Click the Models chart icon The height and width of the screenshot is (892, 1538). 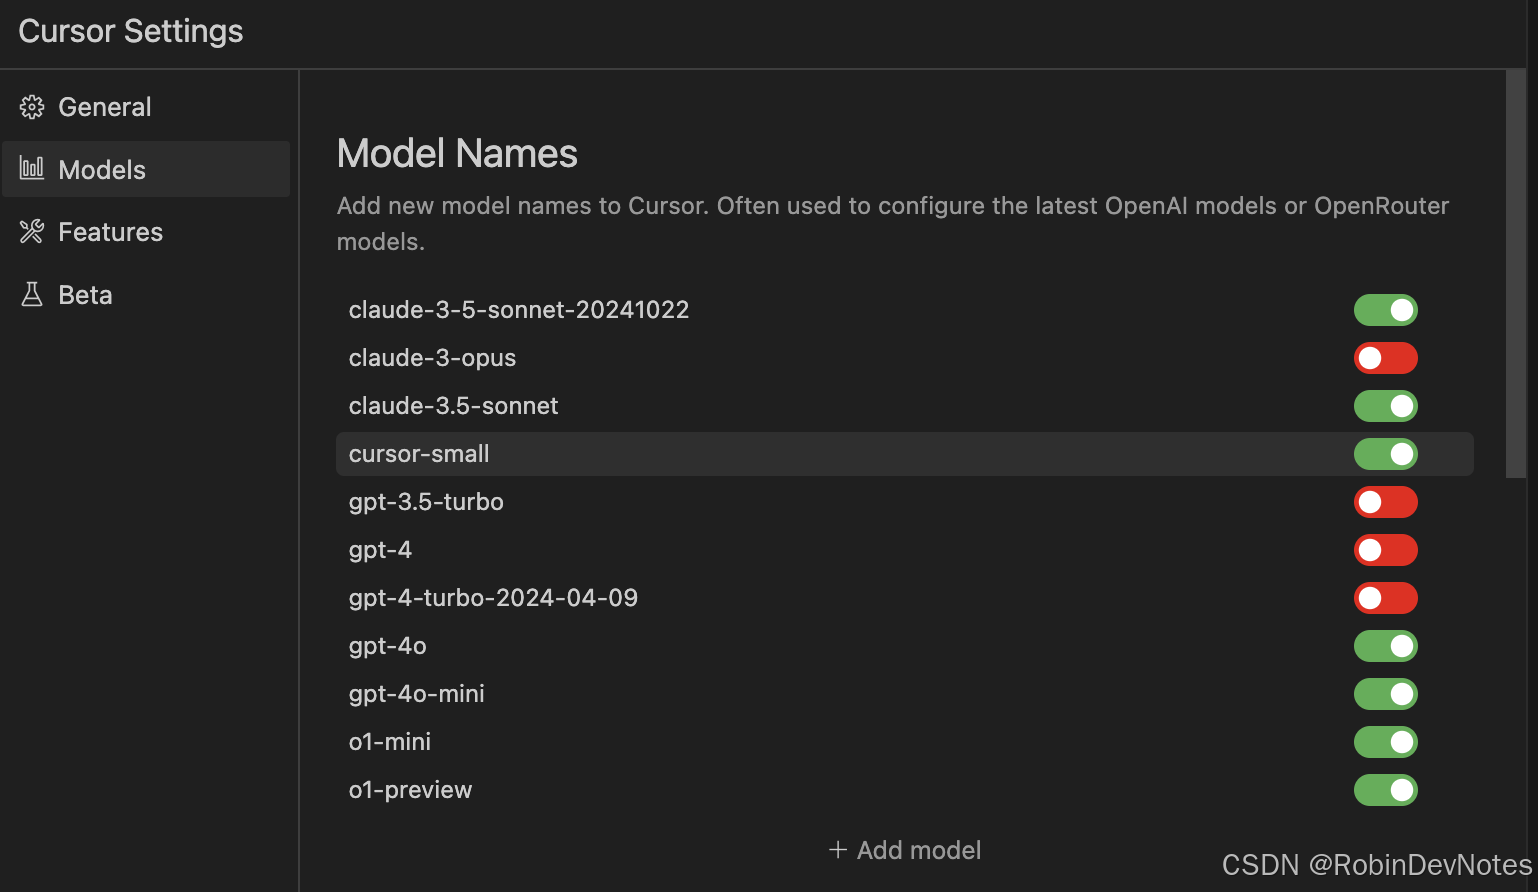32,169
